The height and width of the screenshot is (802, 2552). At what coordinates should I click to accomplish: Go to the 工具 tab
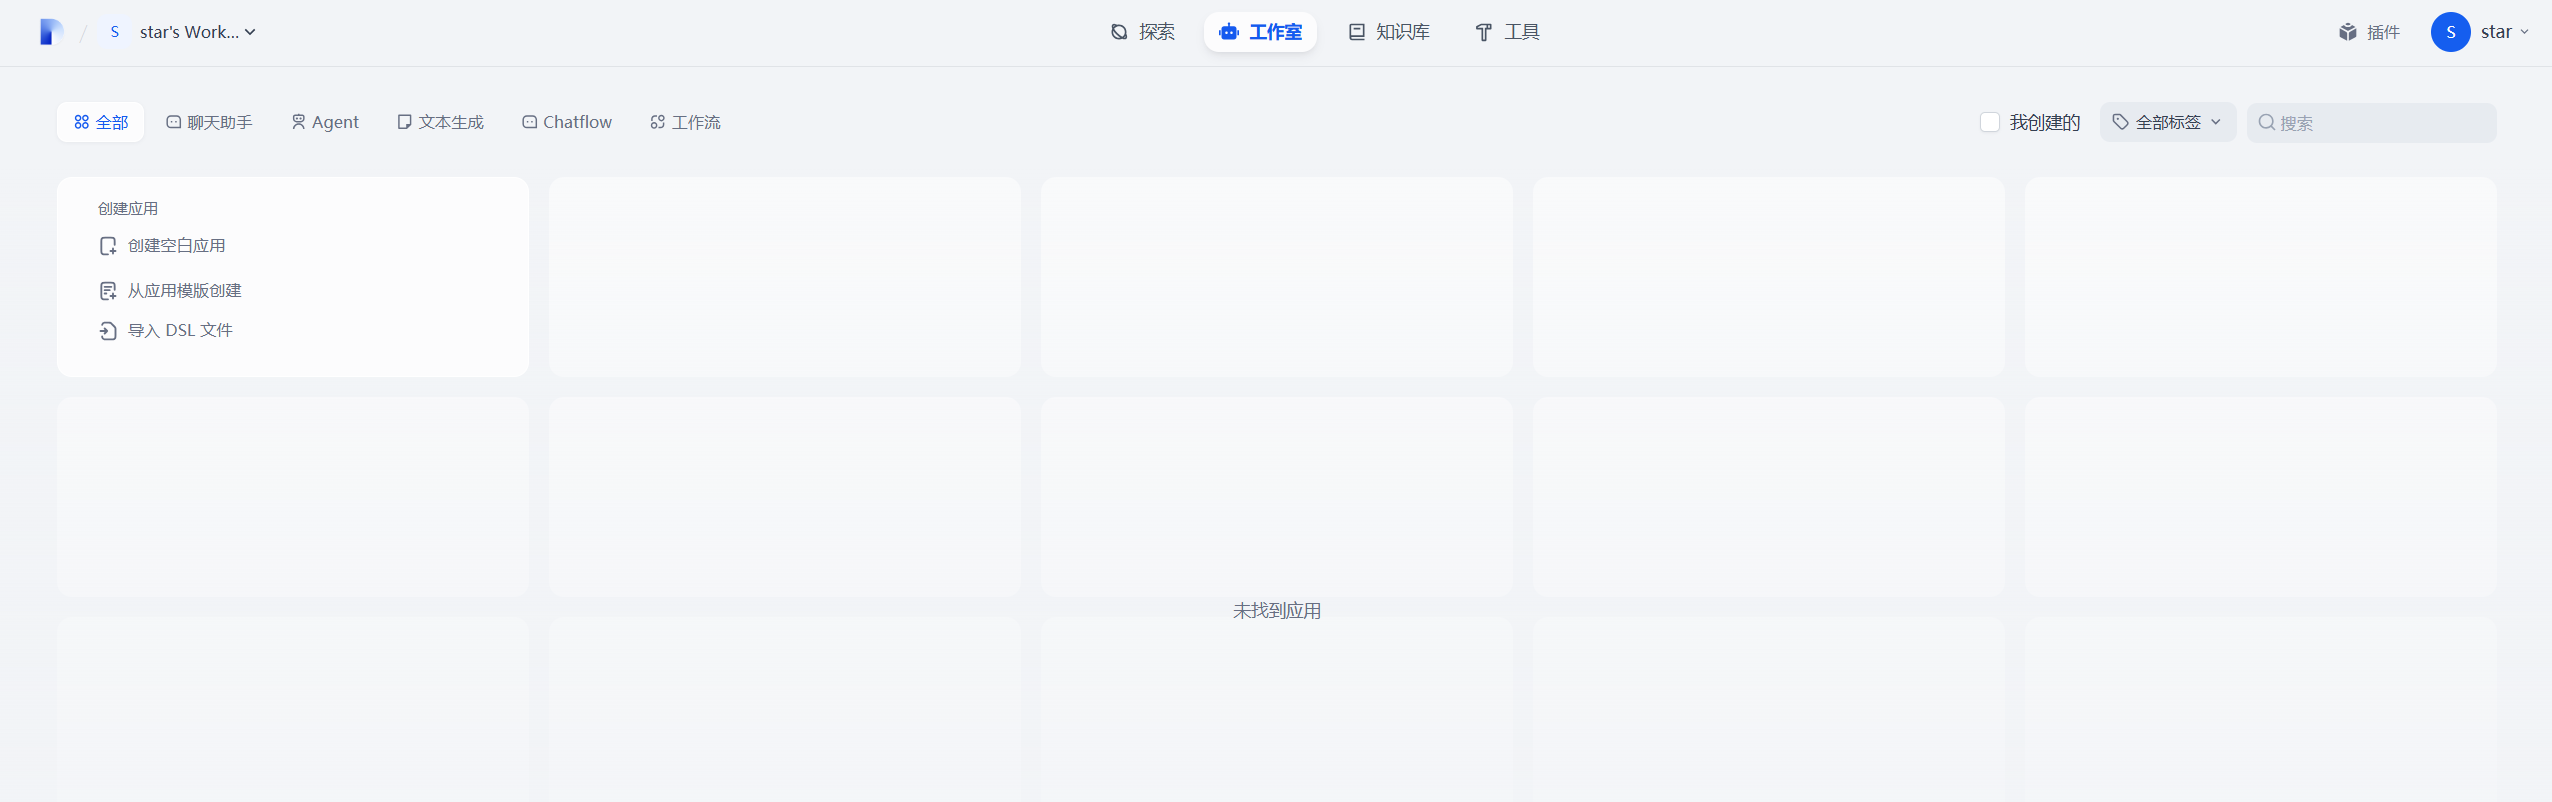click(x=1507, y=32)
